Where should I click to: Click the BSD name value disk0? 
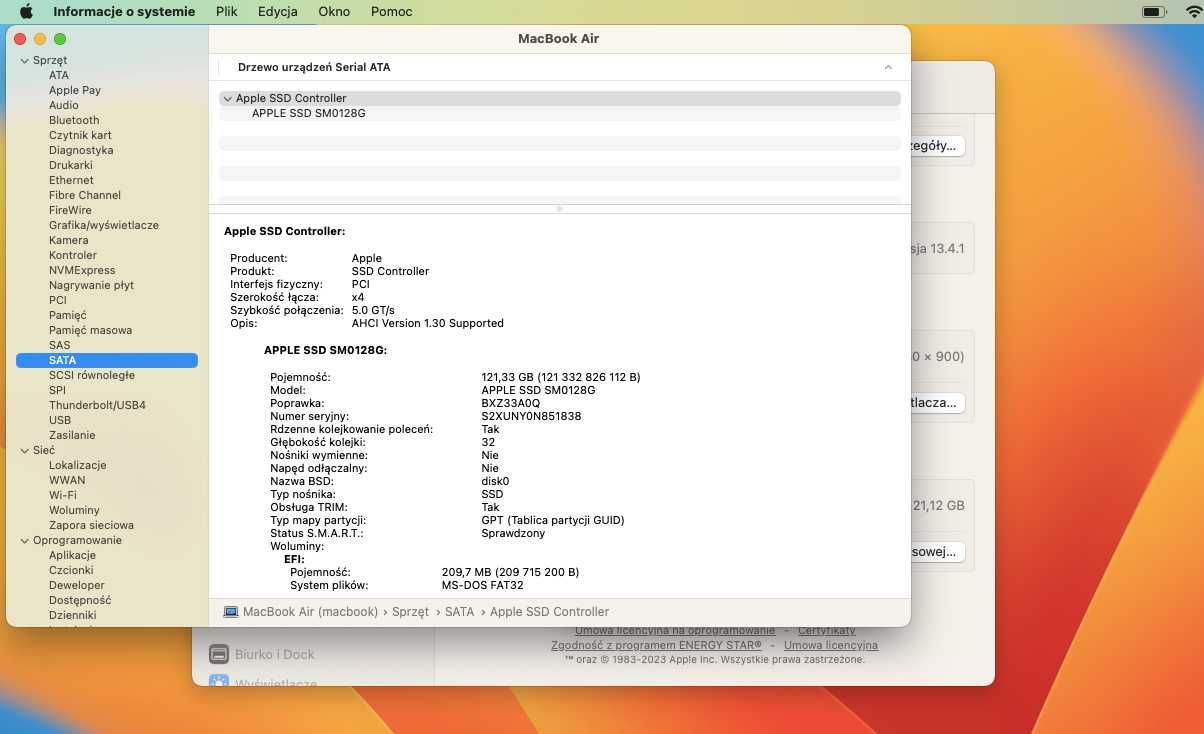(495, 481)
